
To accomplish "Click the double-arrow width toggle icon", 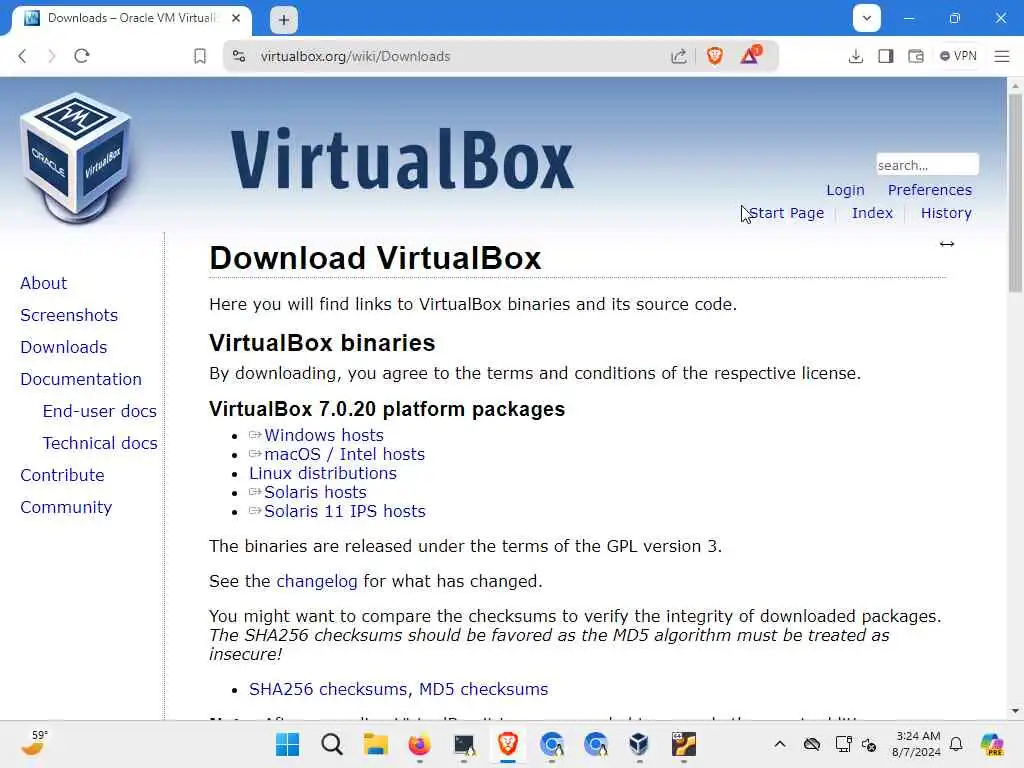I will click(x=946, y=244).
